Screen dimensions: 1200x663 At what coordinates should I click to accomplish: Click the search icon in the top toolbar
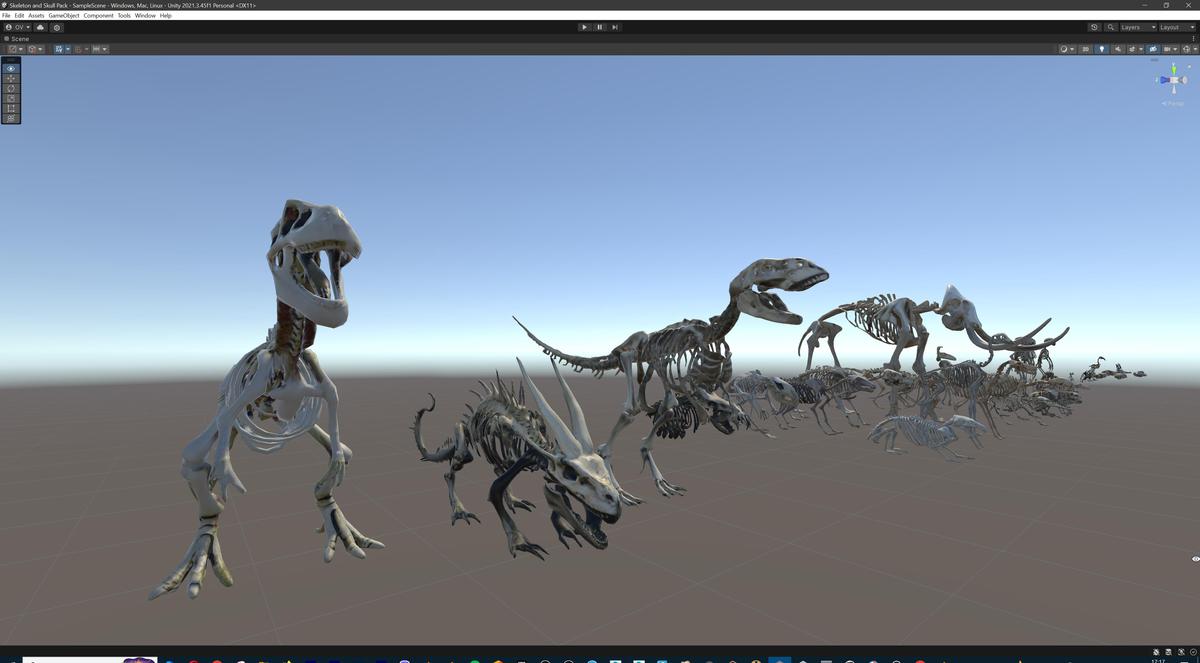click(x=1111, y=27)
